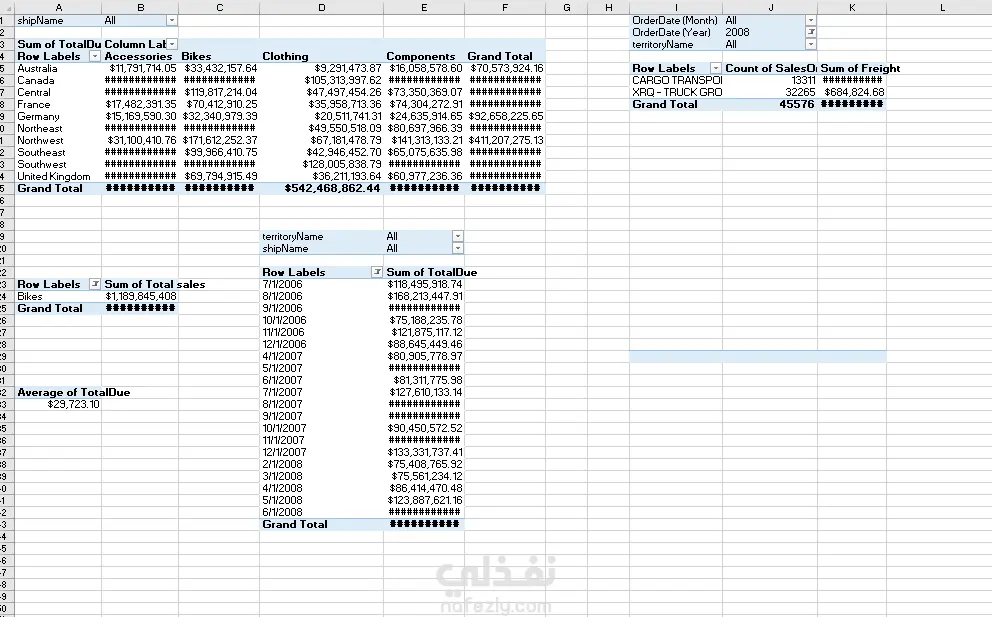Click the Northeast row label
Screen dimensions: 992x617
click(40, 128)
